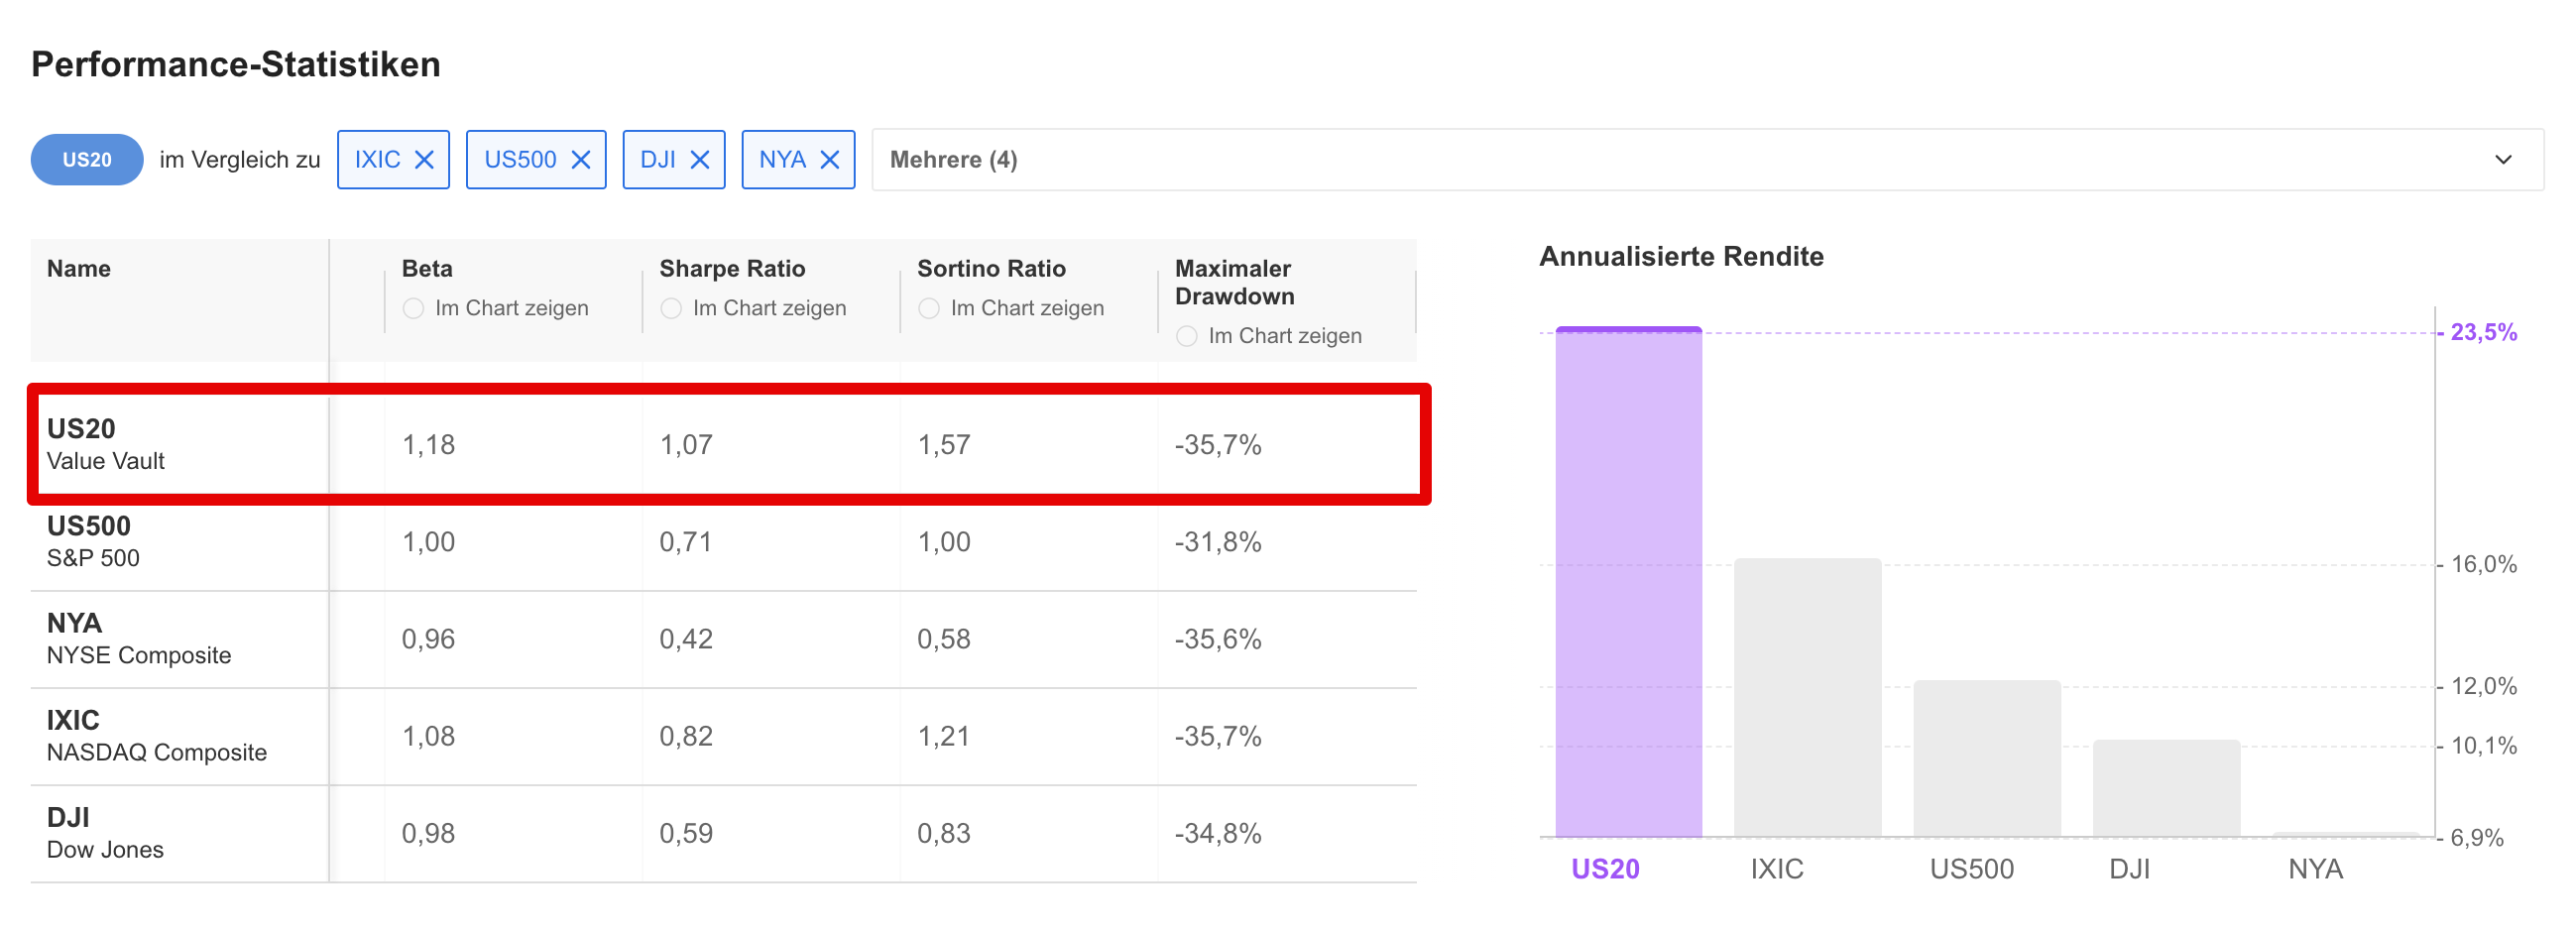This screenshot has width=2576, height=932.
Task: Click the Annualisierte Rendite chart title
Action: click(1681, 257)
